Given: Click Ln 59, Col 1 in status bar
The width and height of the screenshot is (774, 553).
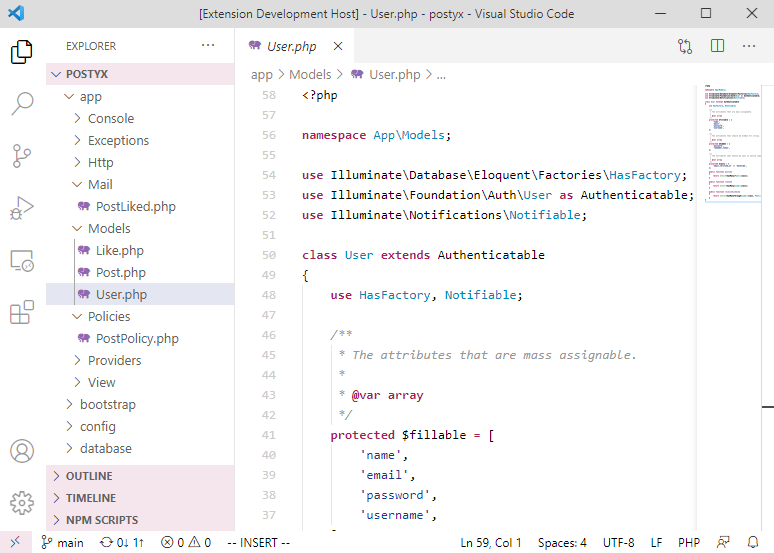Looking at the screenshot, I should 491,543.
